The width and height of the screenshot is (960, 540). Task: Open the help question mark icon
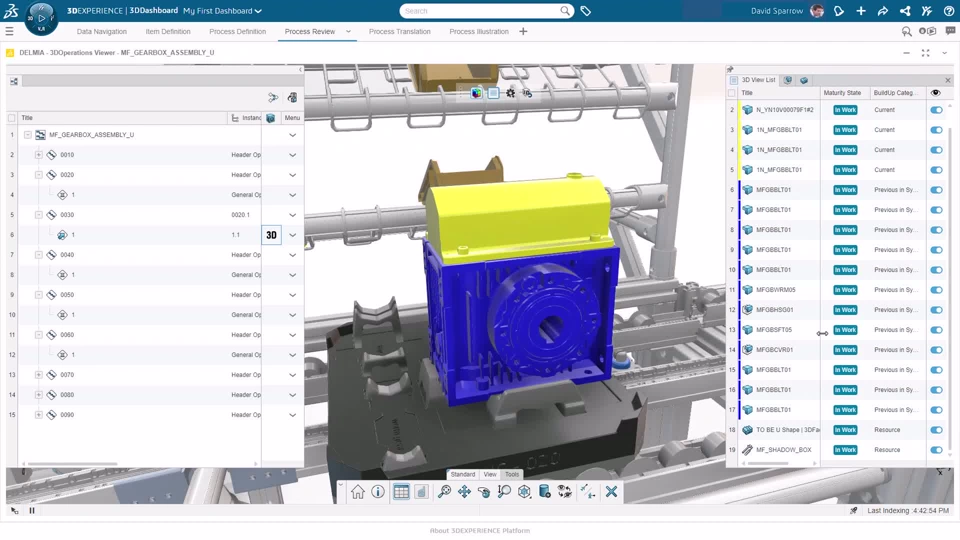click(949, 11)
